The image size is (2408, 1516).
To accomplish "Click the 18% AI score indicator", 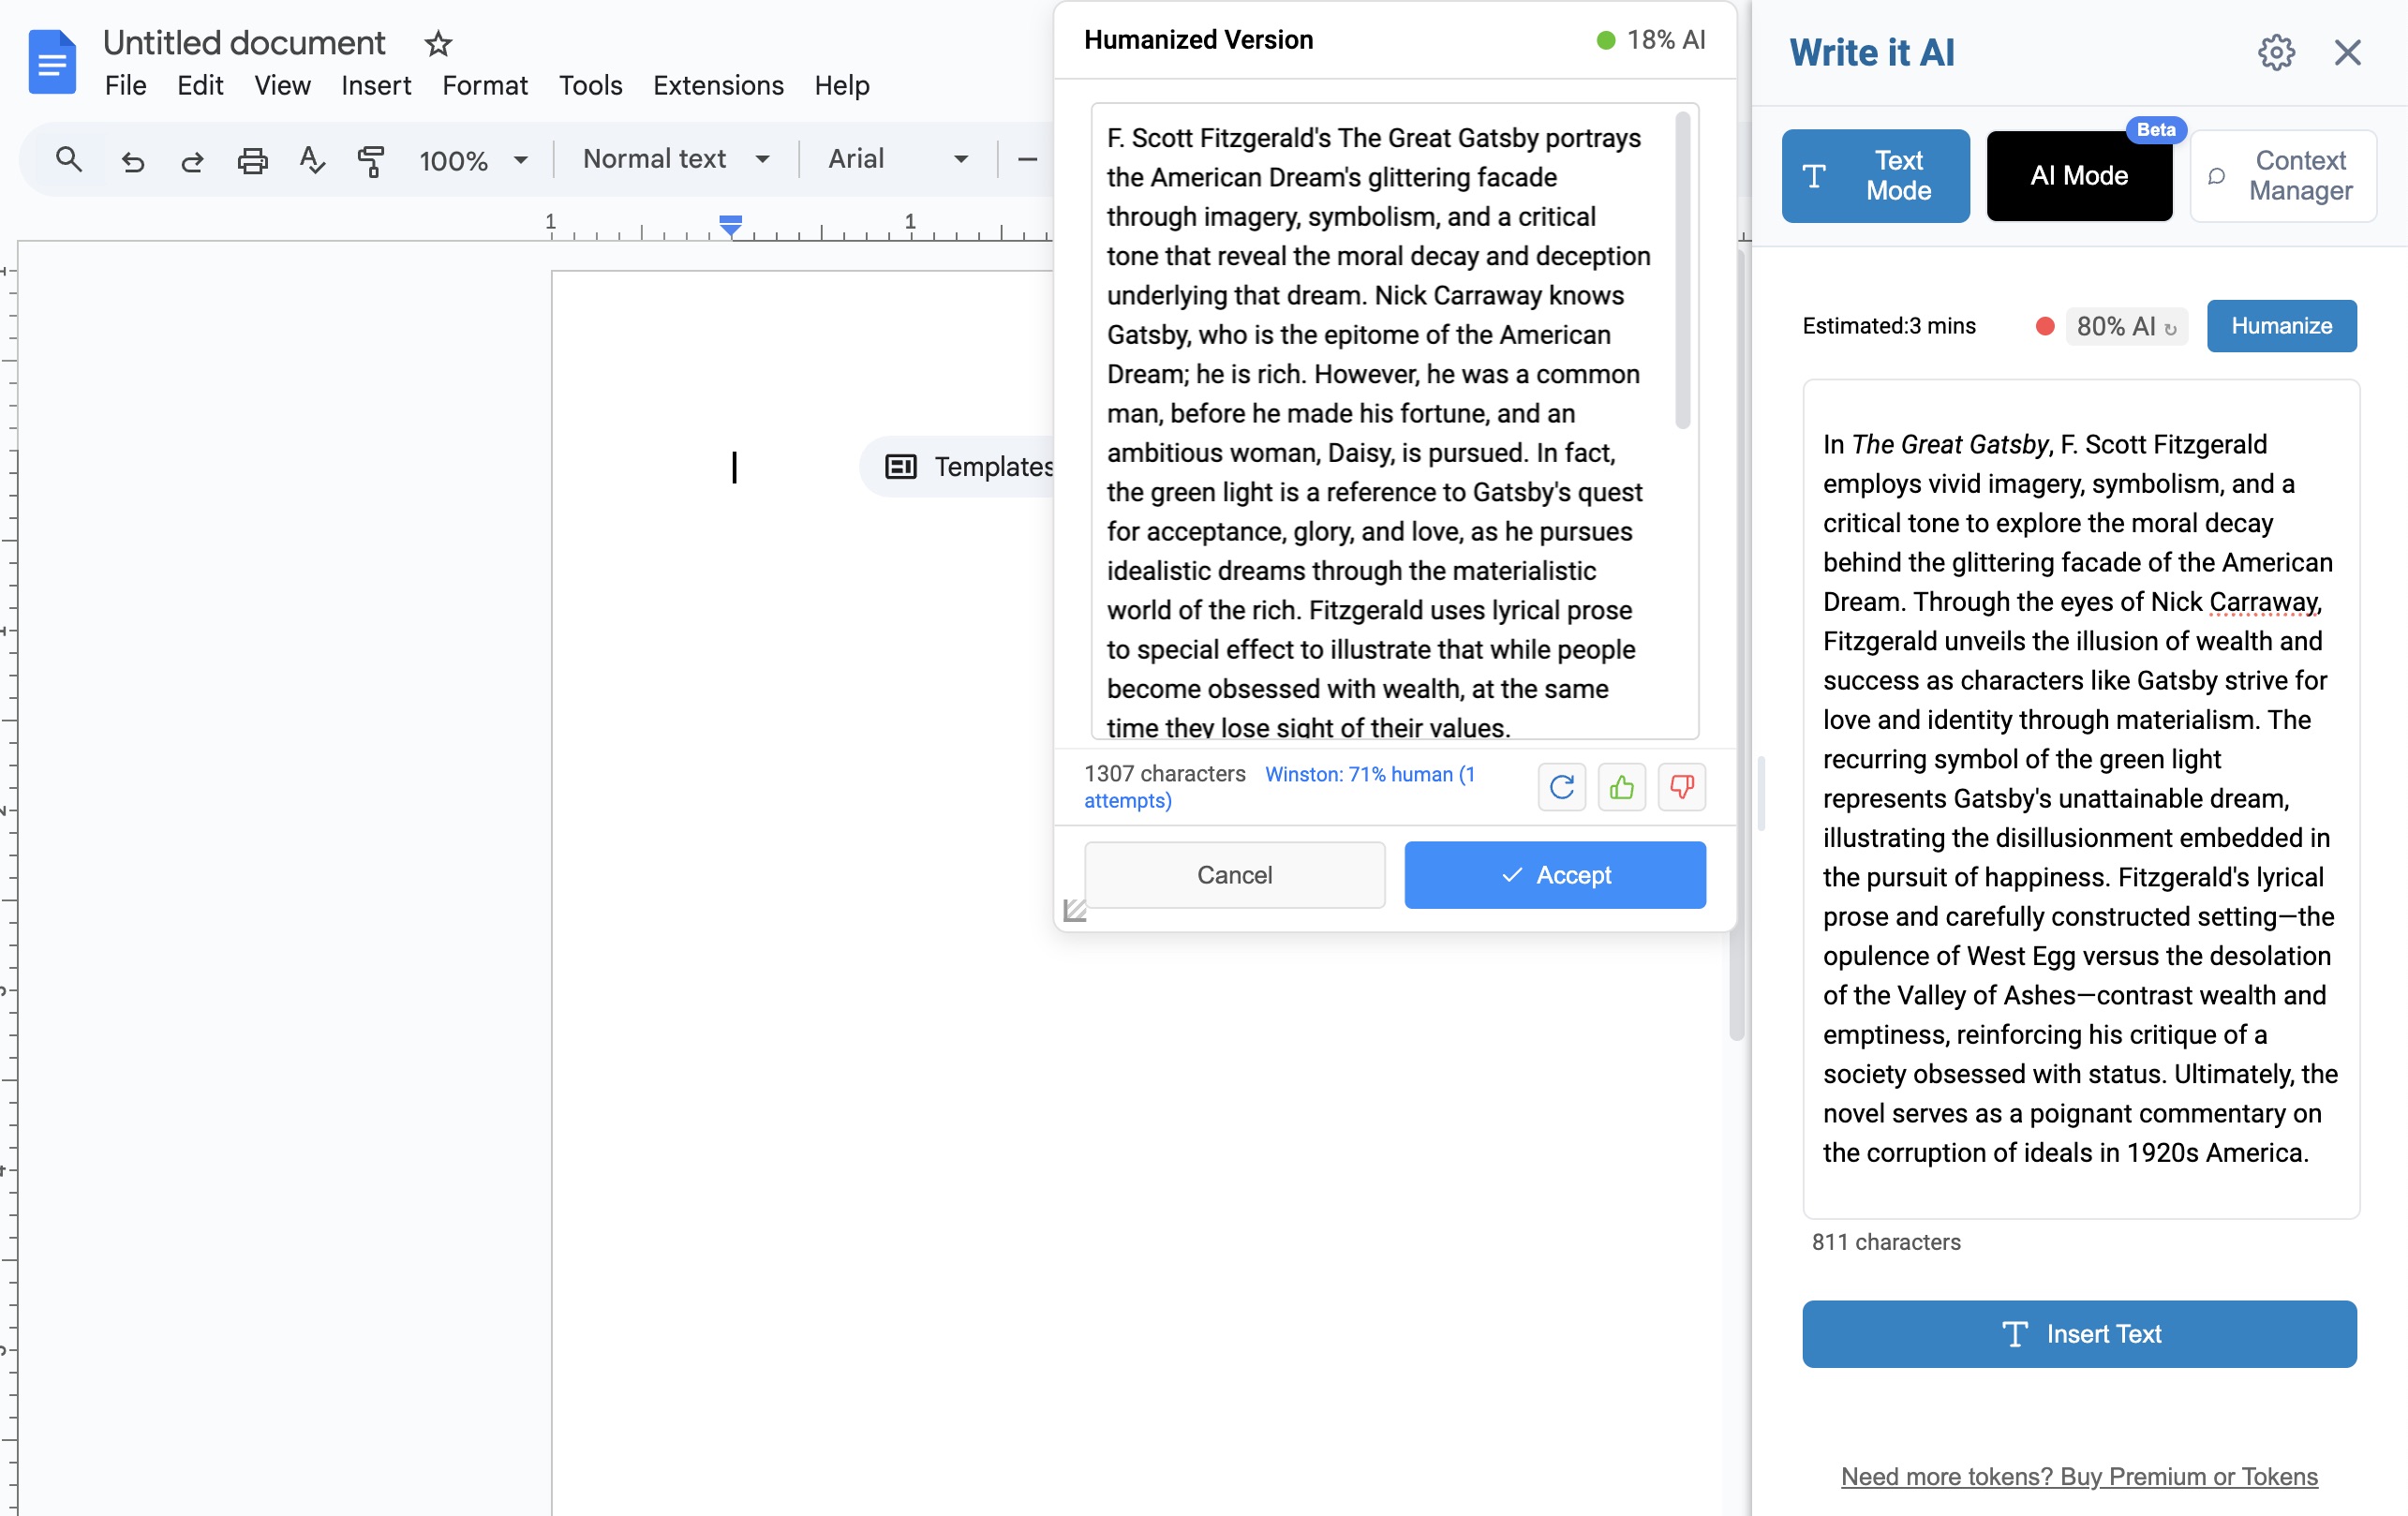I will click(1651, 40).
